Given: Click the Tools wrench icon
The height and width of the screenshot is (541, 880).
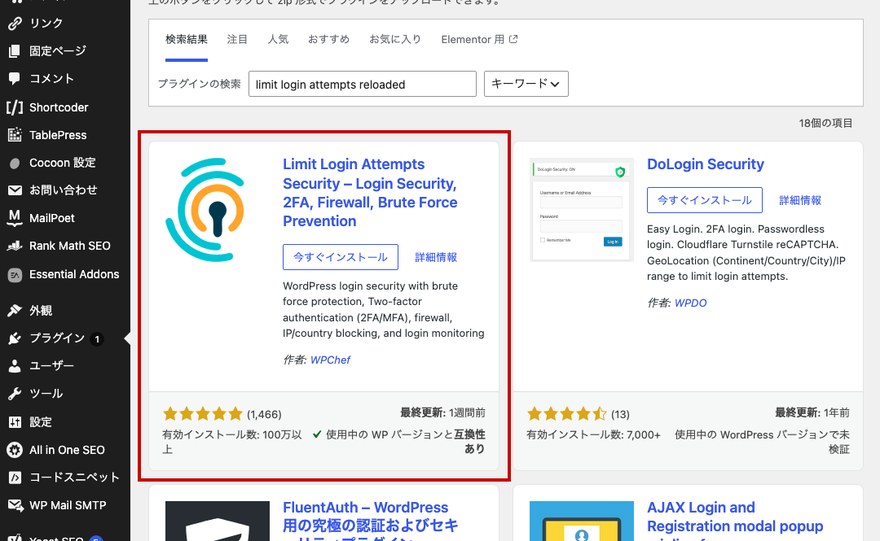Looking at the screenshot, I should [15, 394].
